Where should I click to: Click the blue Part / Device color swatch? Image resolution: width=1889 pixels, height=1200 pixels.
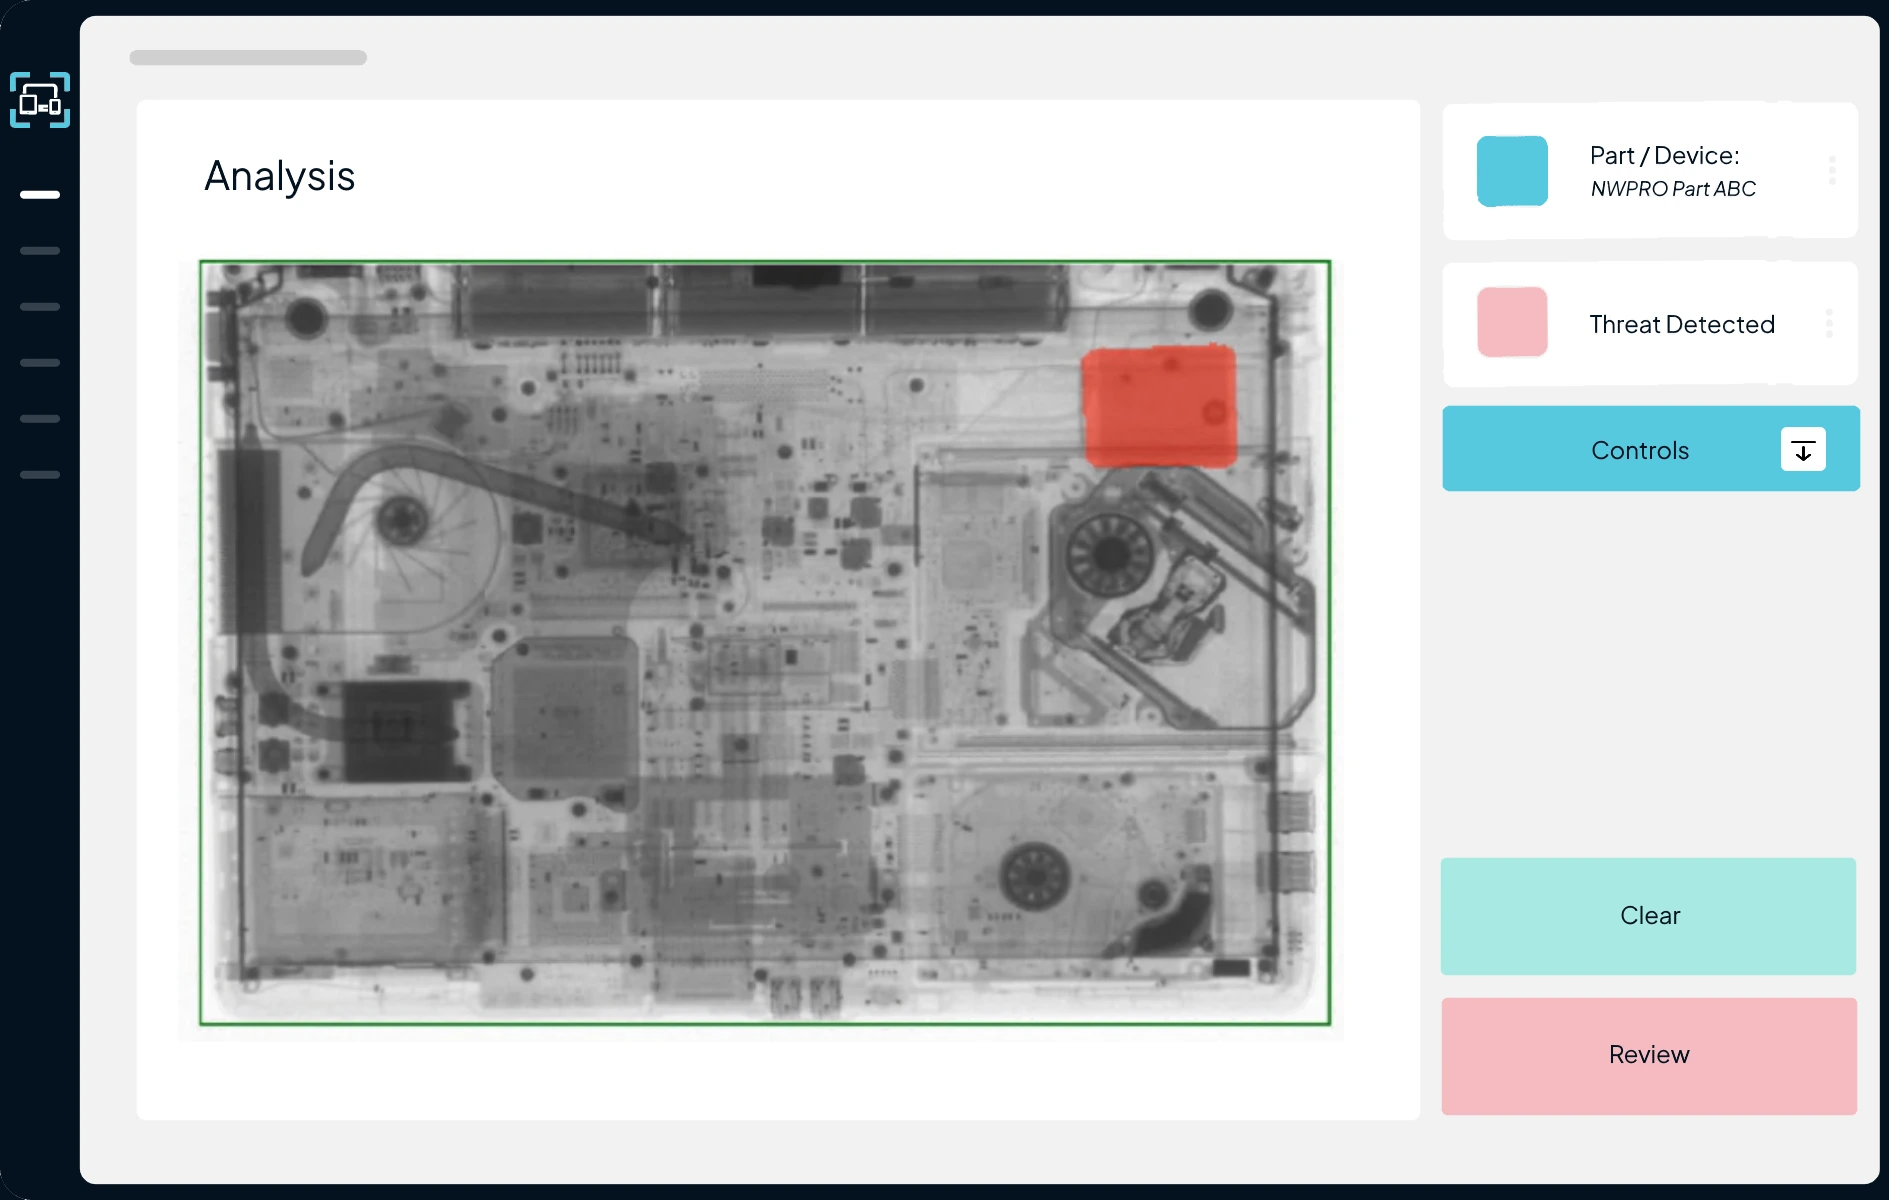coord(1512,171)
